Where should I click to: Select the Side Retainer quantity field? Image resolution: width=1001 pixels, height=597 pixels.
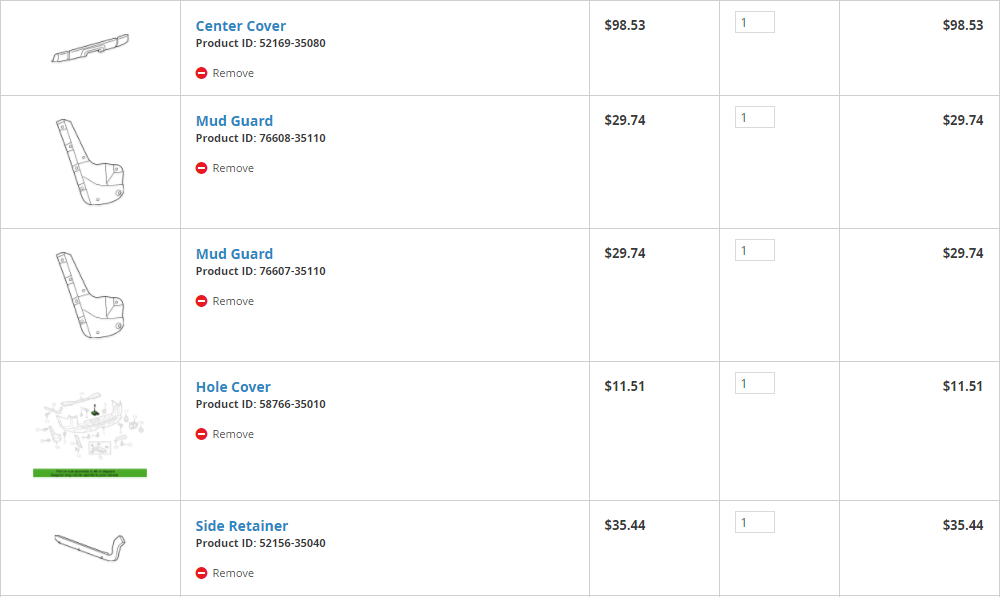tap(755, 522)
